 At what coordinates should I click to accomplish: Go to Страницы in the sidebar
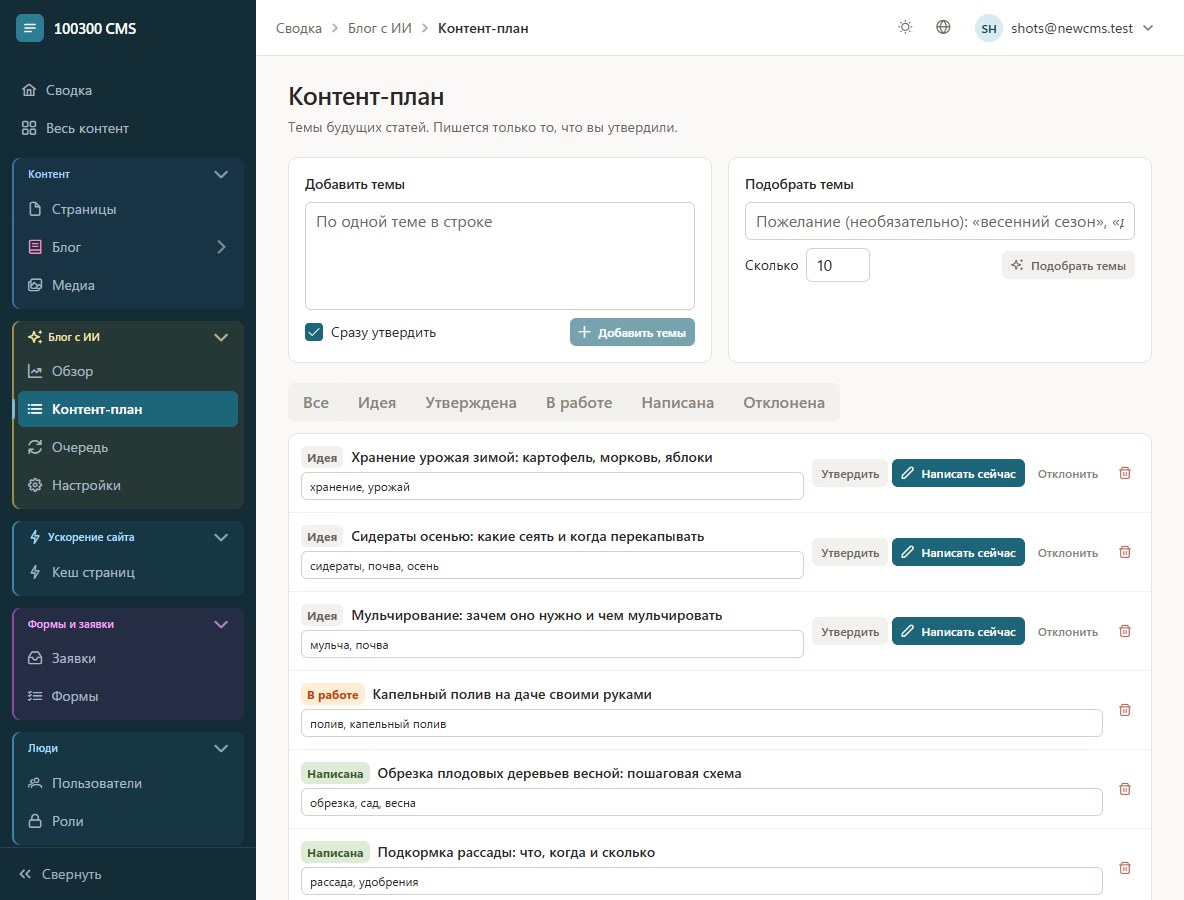click(128, 209)
